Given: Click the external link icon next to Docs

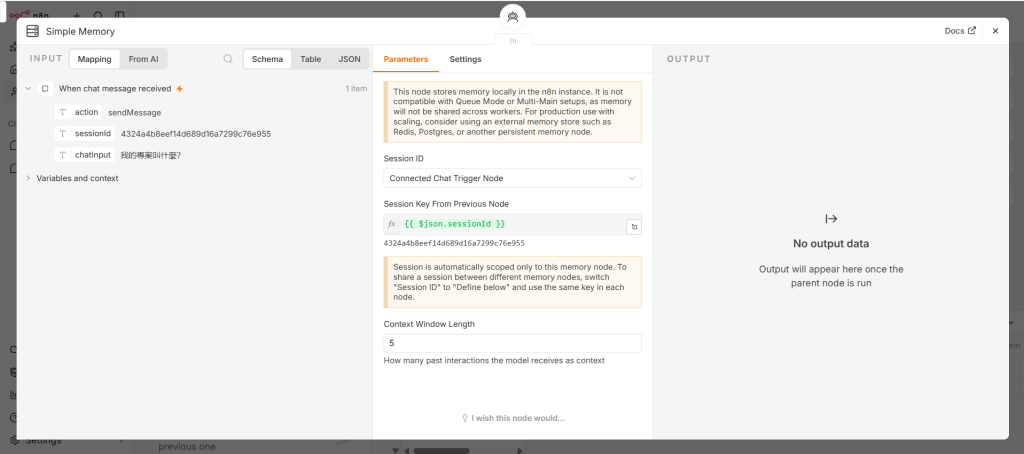Looking at the screenshot, I should (972, 31).
